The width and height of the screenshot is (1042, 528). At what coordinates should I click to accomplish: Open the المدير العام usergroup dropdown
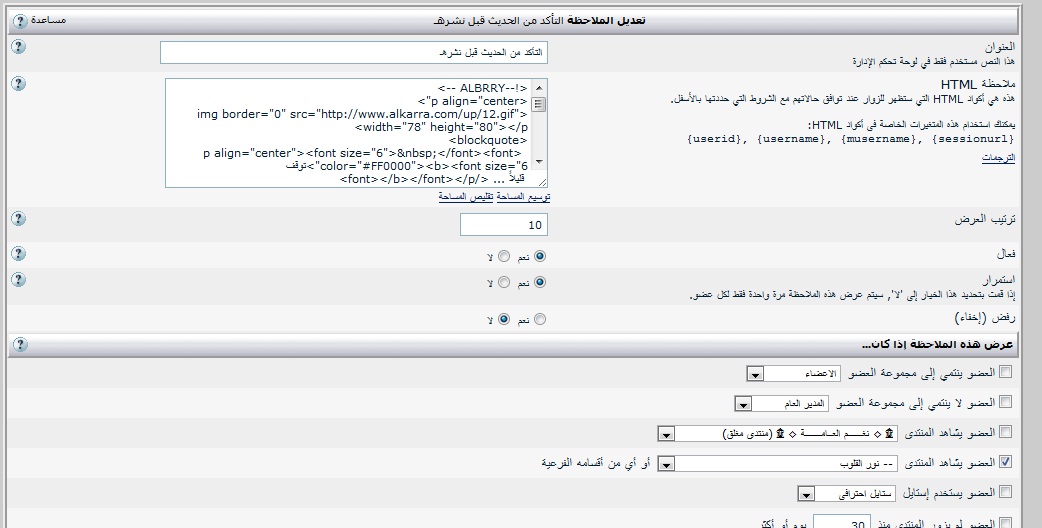pyautogui.click(x=743, y=404)
